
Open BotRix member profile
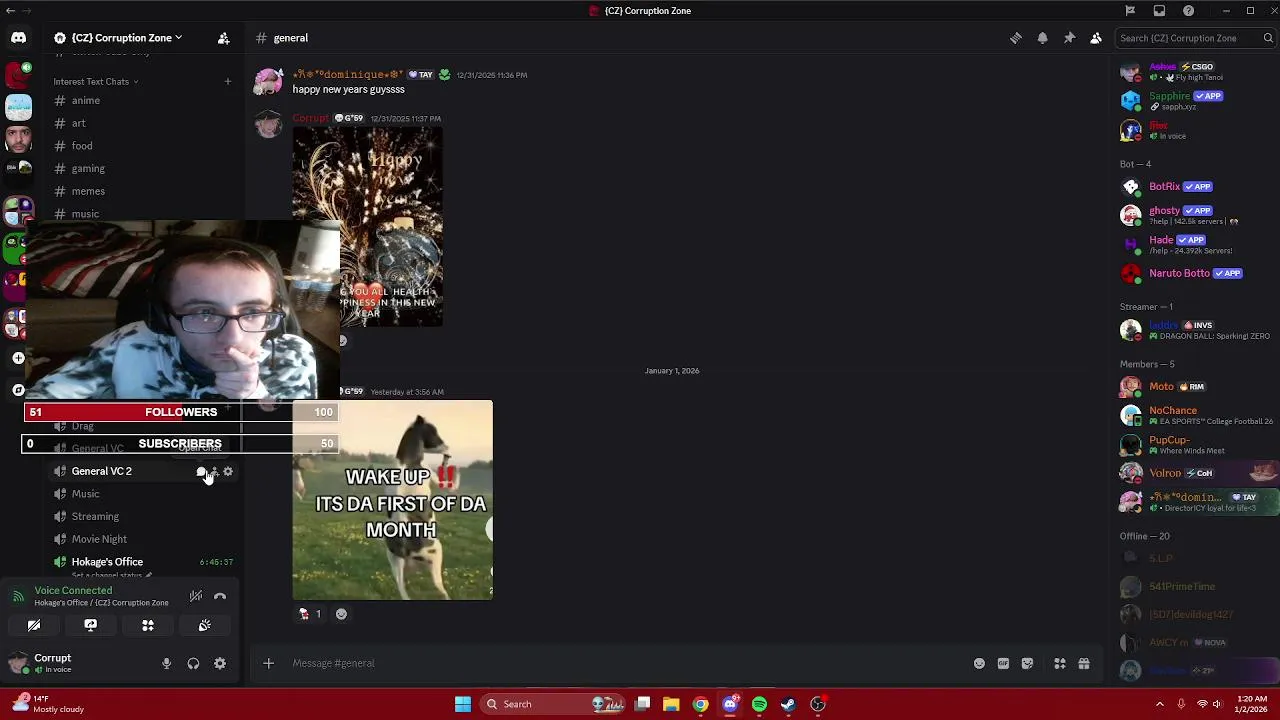1194,186
